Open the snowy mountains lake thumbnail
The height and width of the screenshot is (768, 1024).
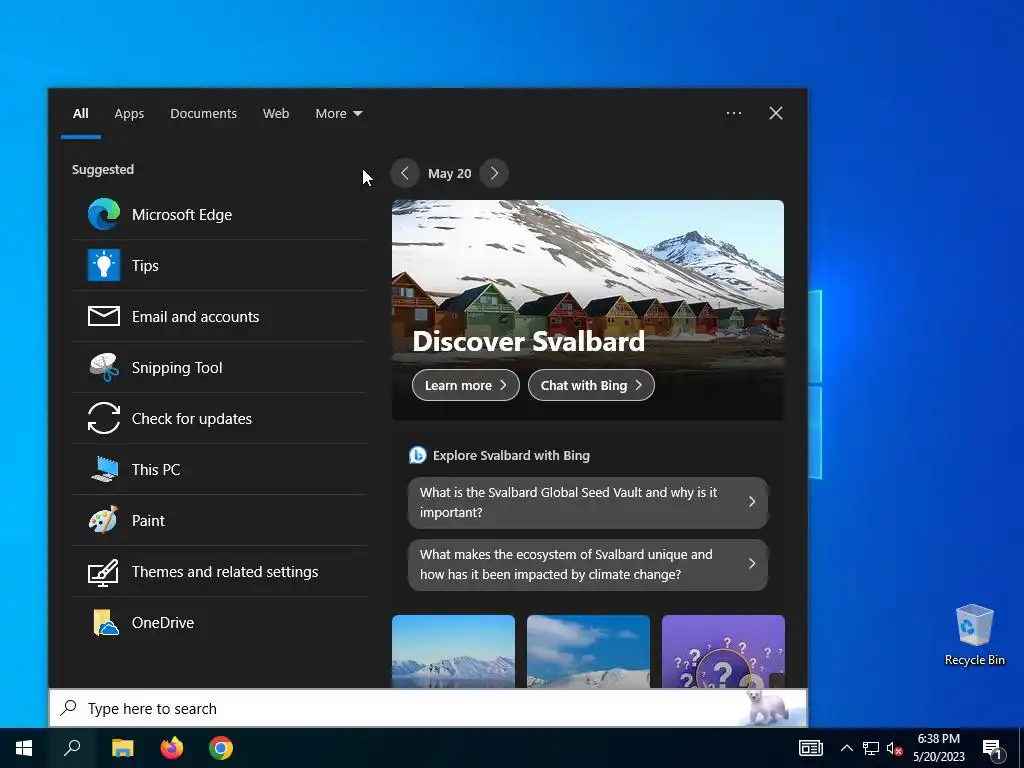(x=453, y=651)
